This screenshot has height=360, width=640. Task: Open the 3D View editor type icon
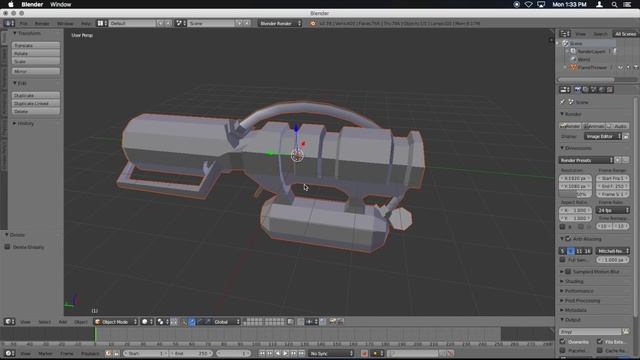click(x=9, y=322)
